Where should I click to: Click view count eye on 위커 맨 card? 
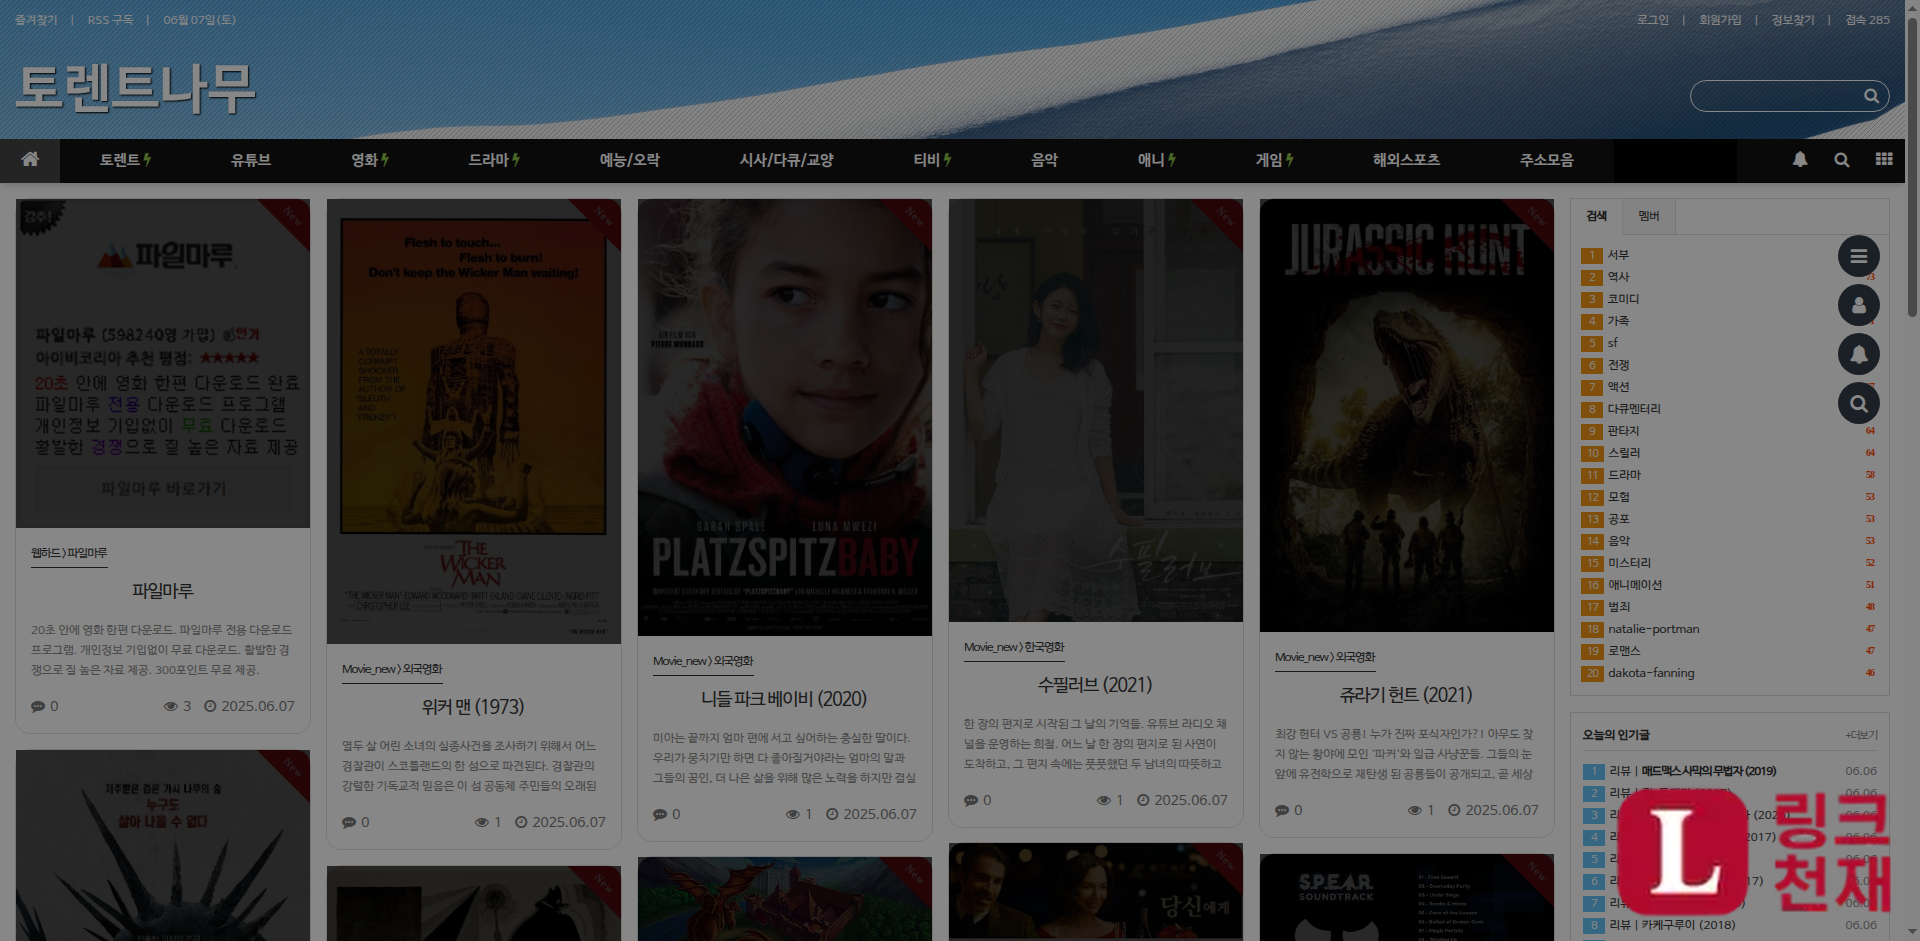point(481,823)
